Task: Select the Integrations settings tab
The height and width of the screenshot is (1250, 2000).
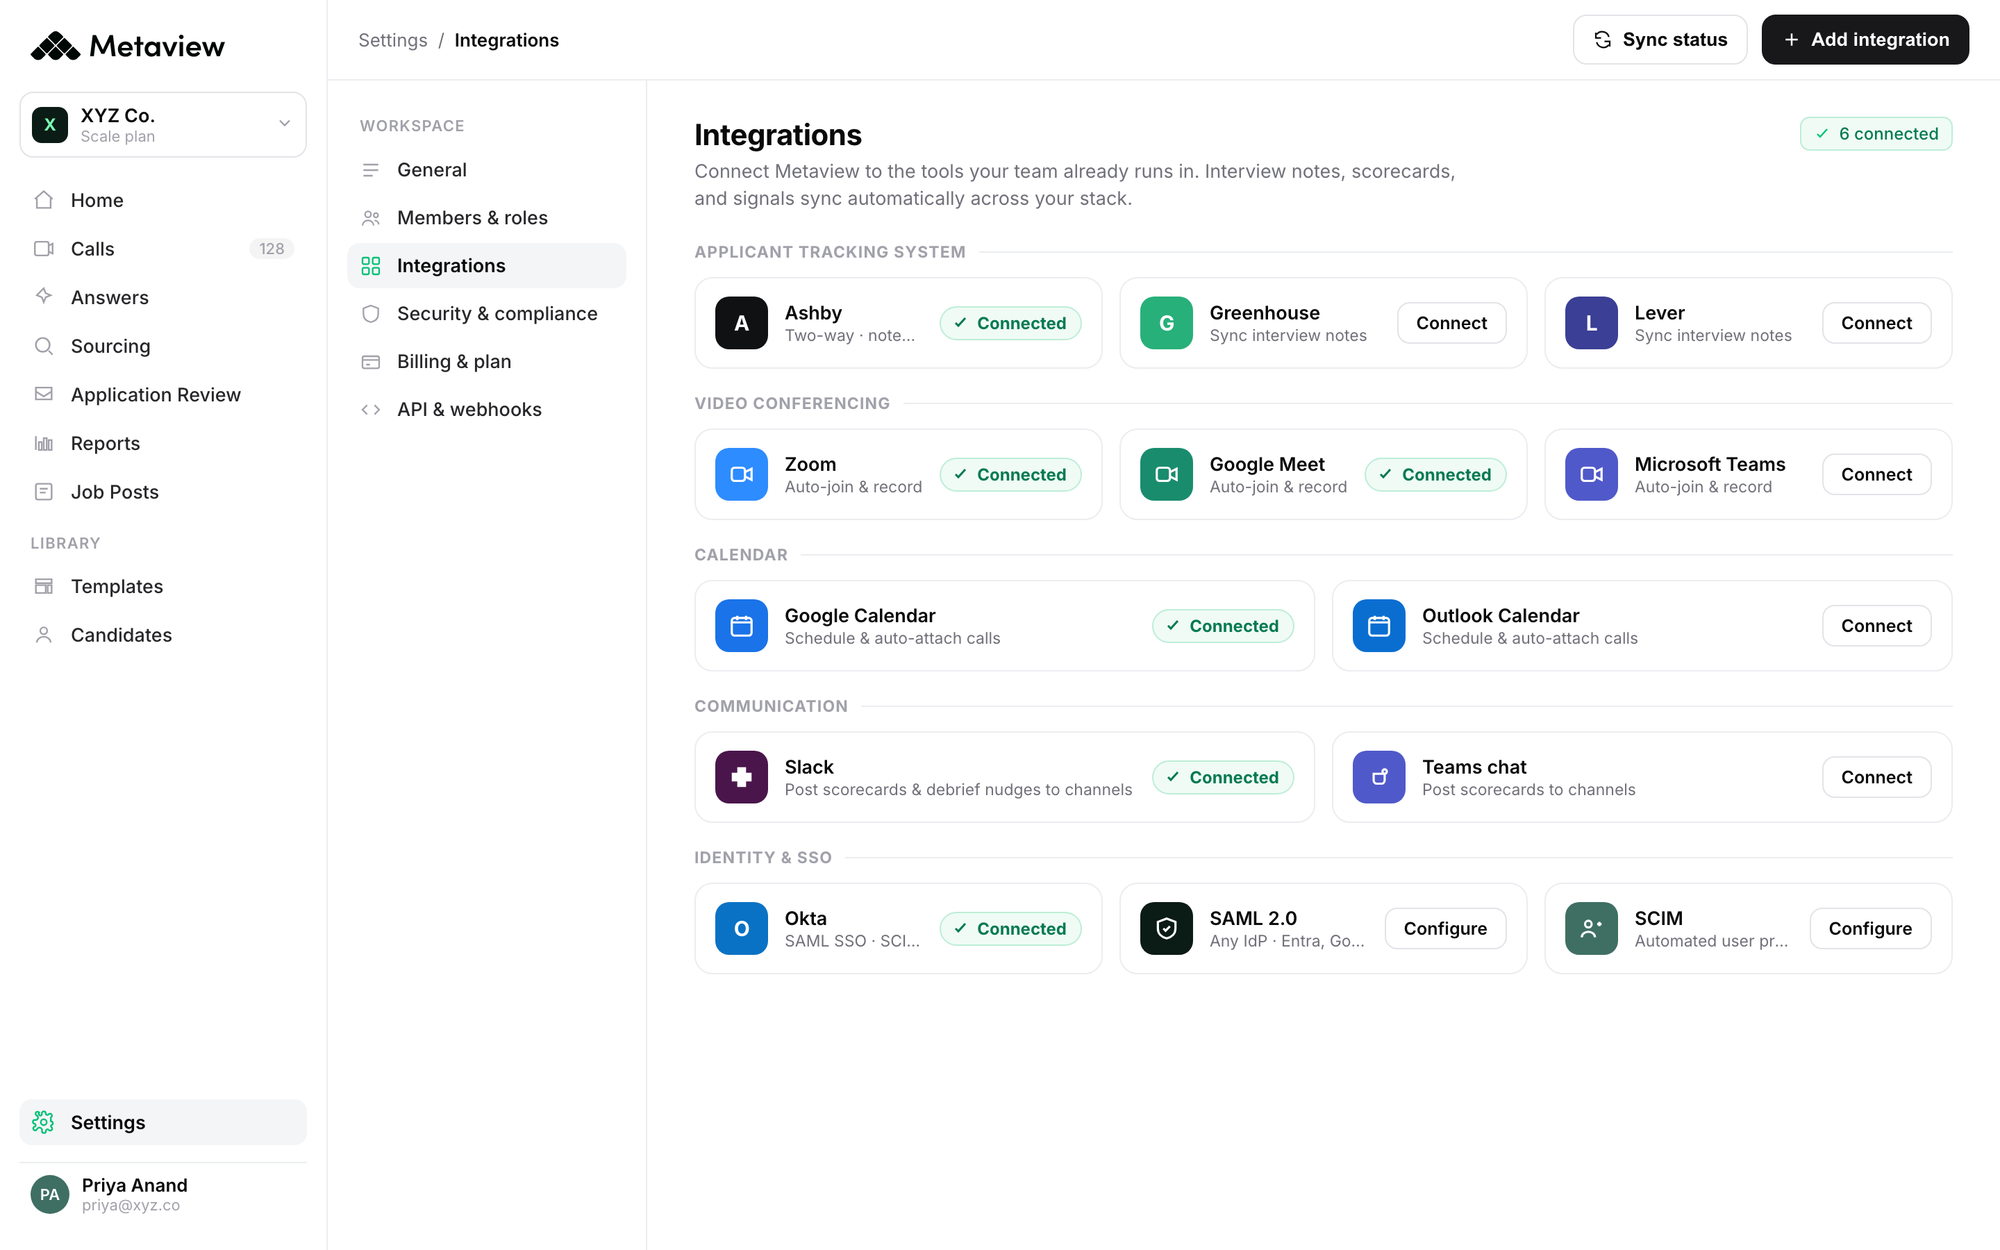Action: click(486, 266)
